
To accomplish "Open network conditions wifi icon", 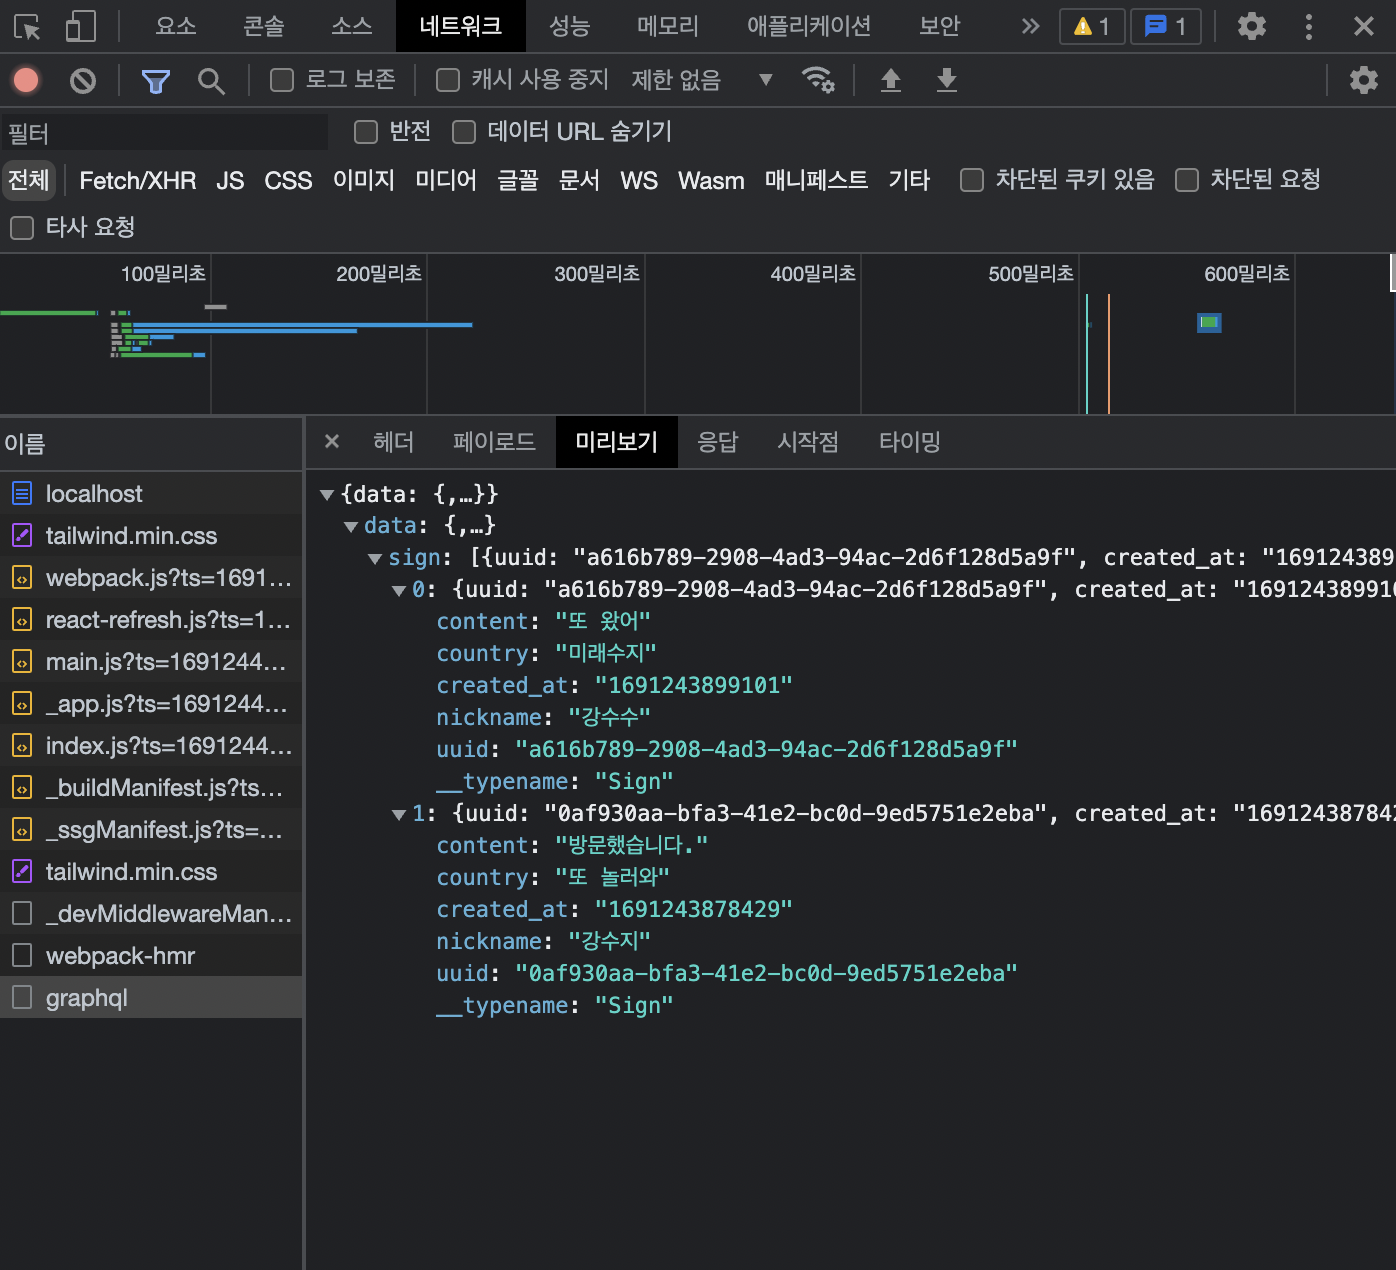I will coord(818,79).
